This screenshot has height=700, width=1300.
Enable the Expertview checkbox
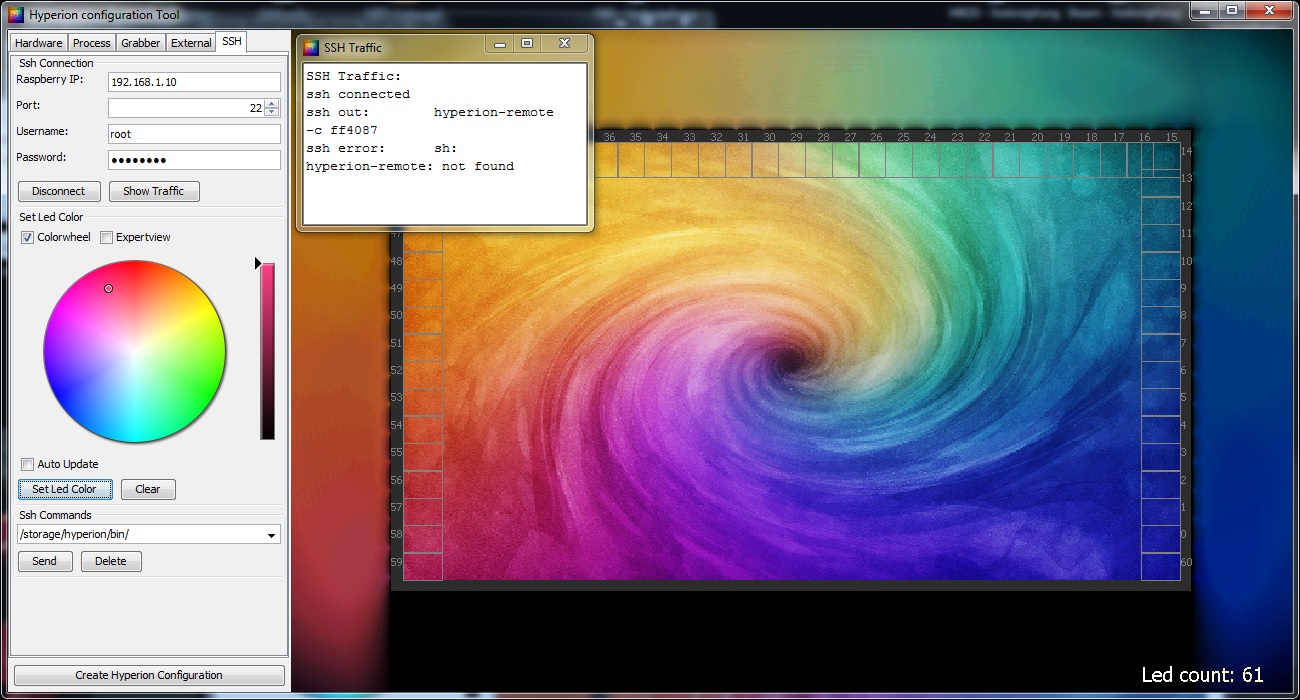107,238
